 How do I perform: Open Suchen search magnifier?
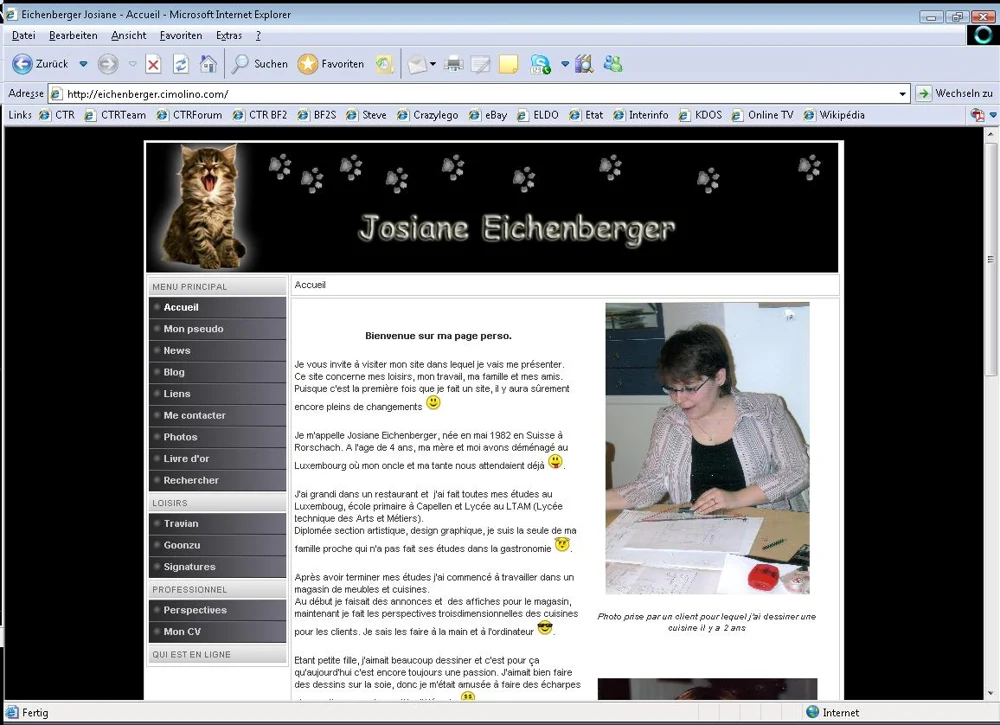(260, 64)
